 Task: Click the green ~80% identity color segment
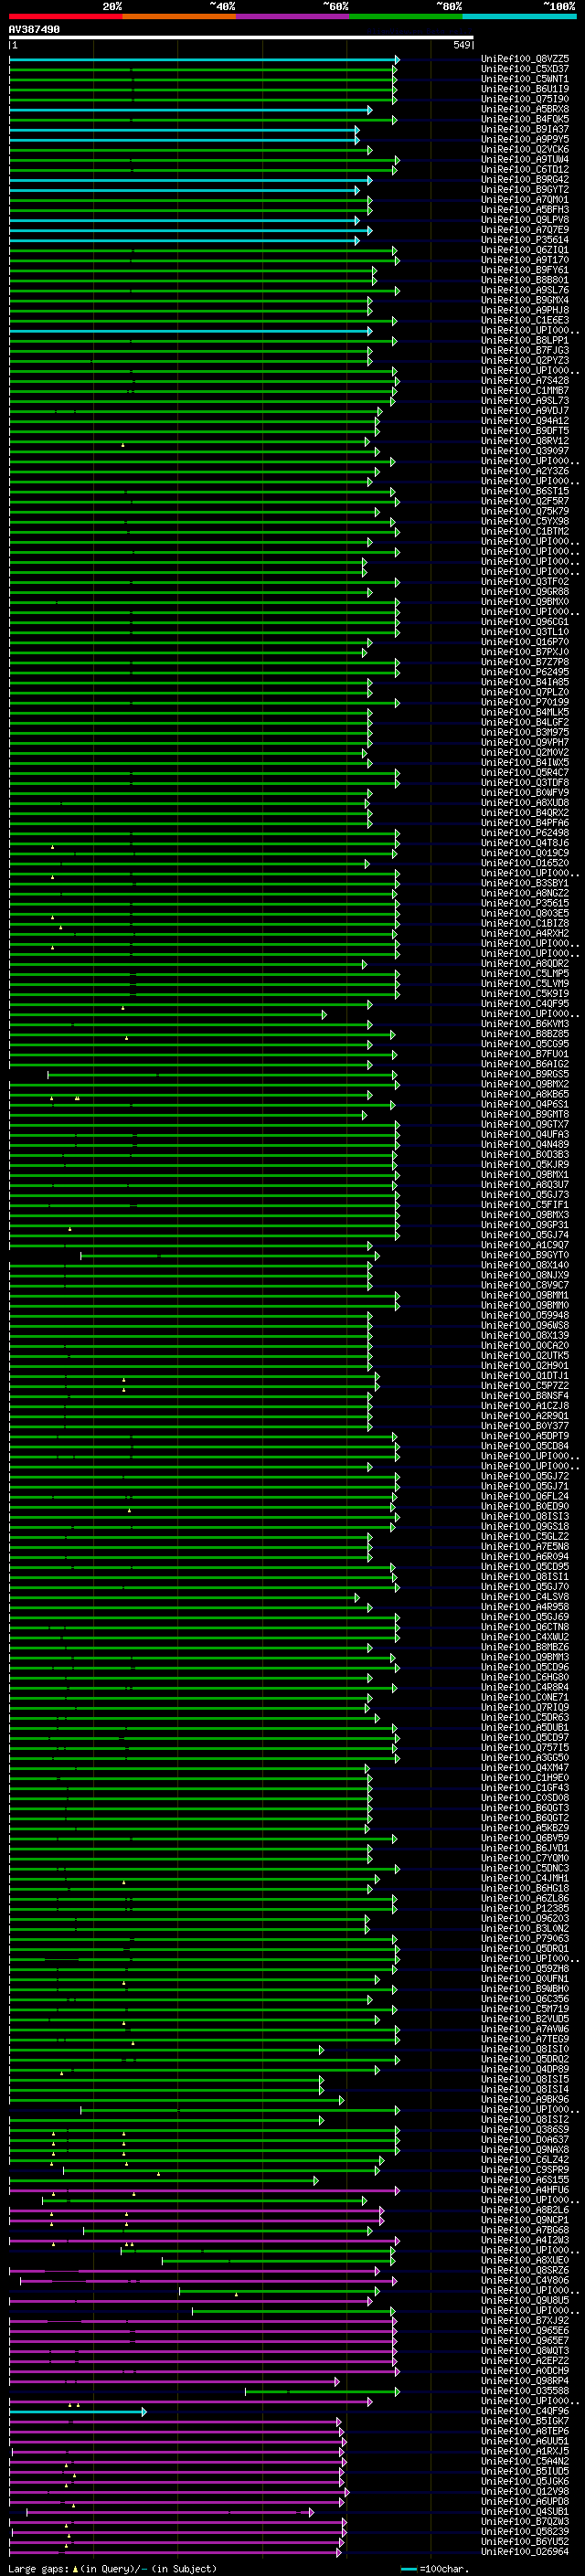406,16
